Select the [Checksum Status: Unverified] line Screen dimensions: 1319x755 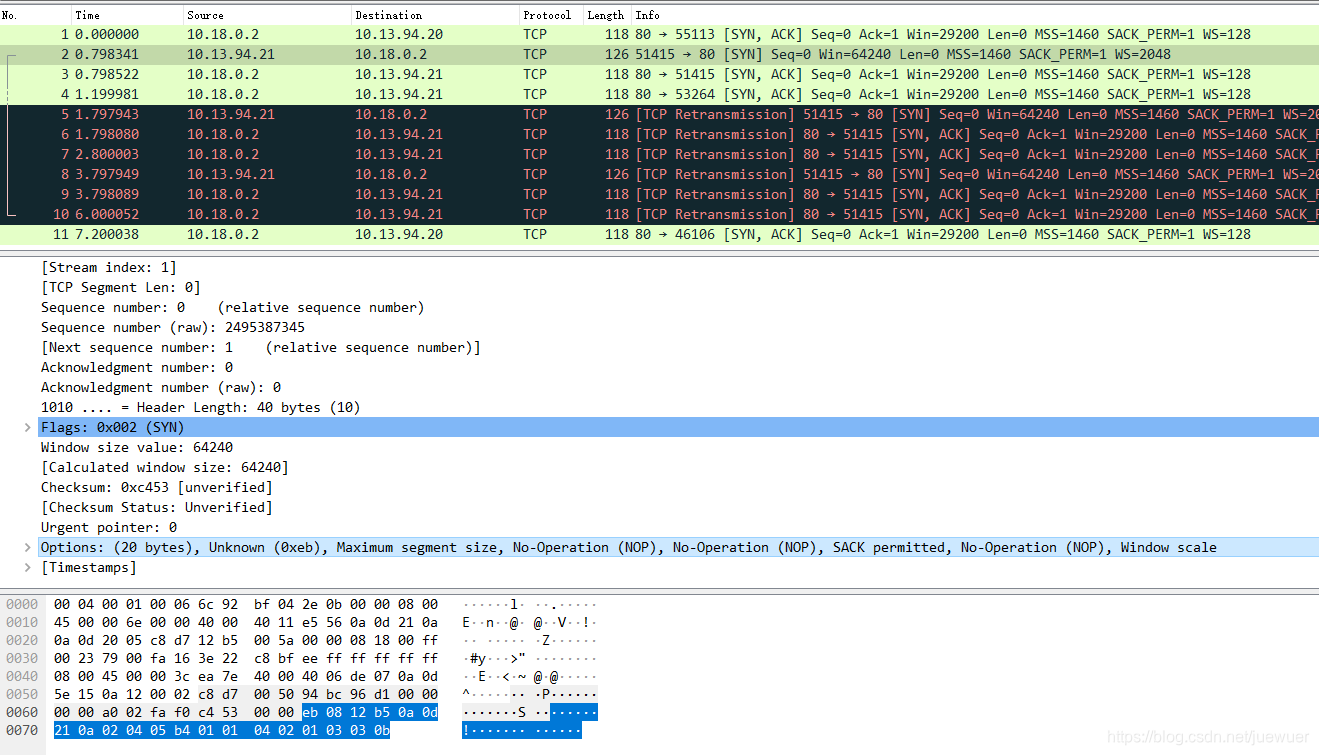157,507
